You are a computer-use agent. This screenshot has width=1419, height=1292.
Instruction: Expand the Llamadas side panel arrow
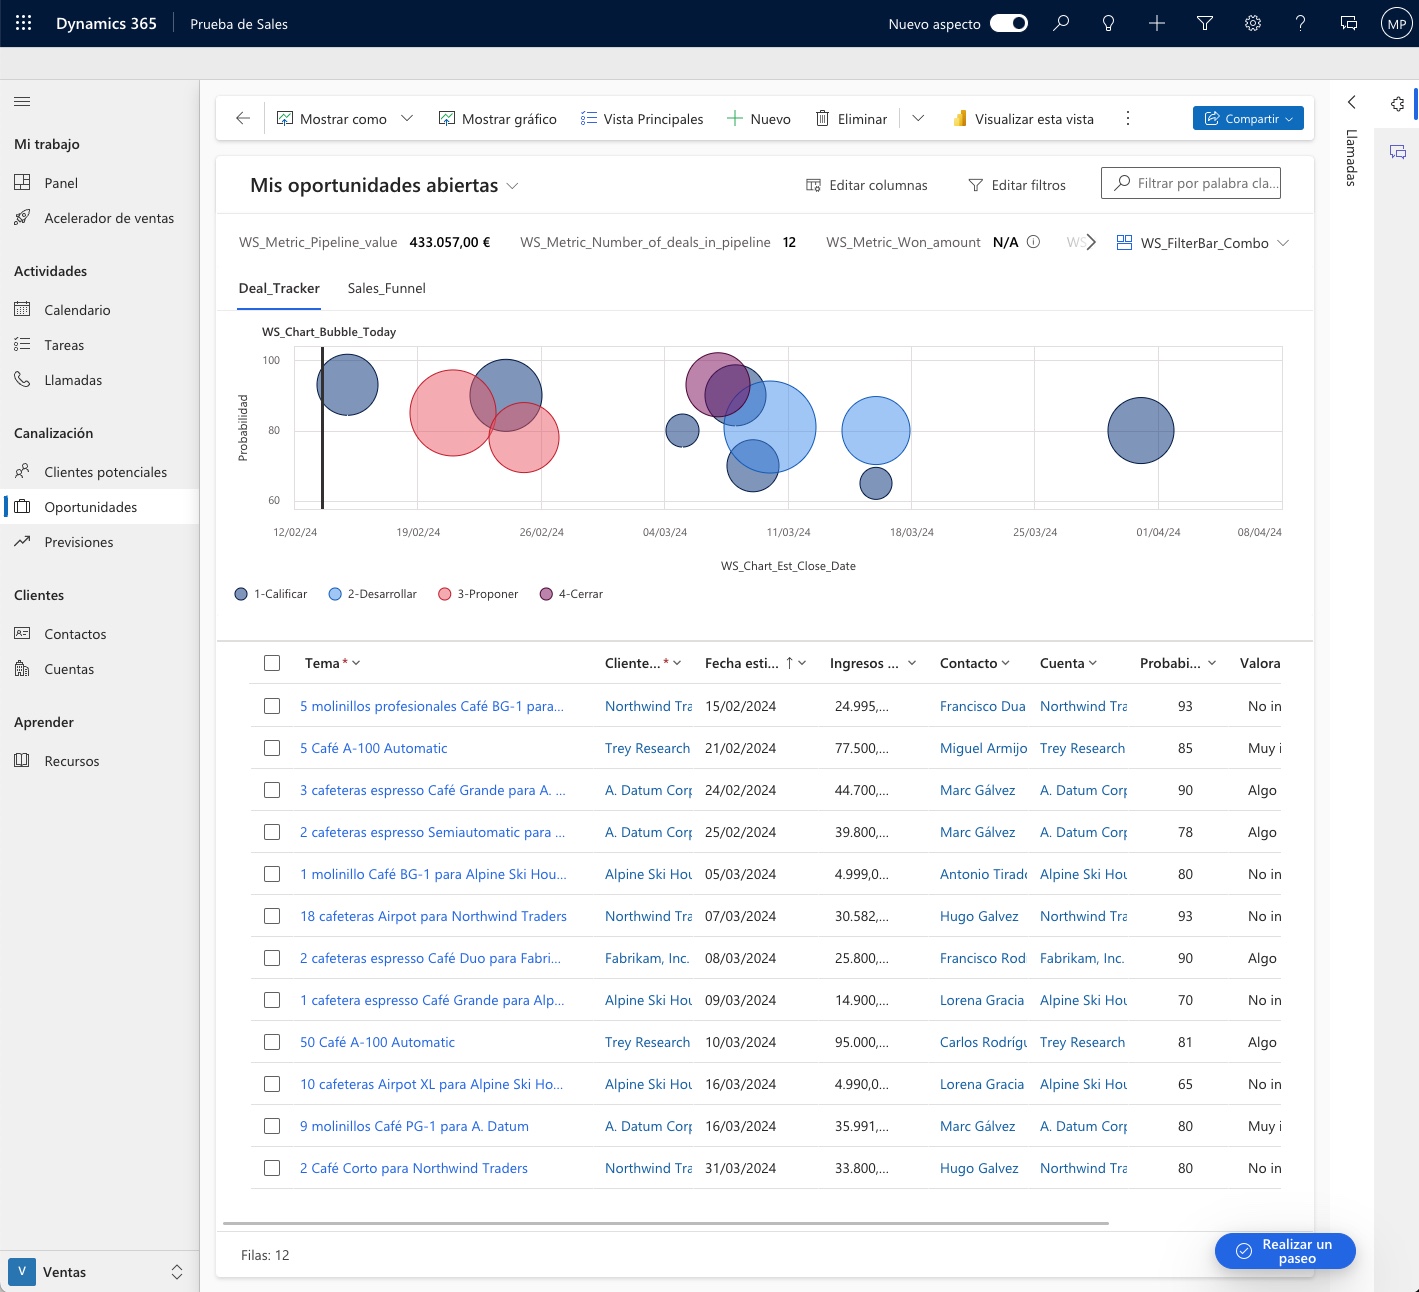[x=1351, y=102]
